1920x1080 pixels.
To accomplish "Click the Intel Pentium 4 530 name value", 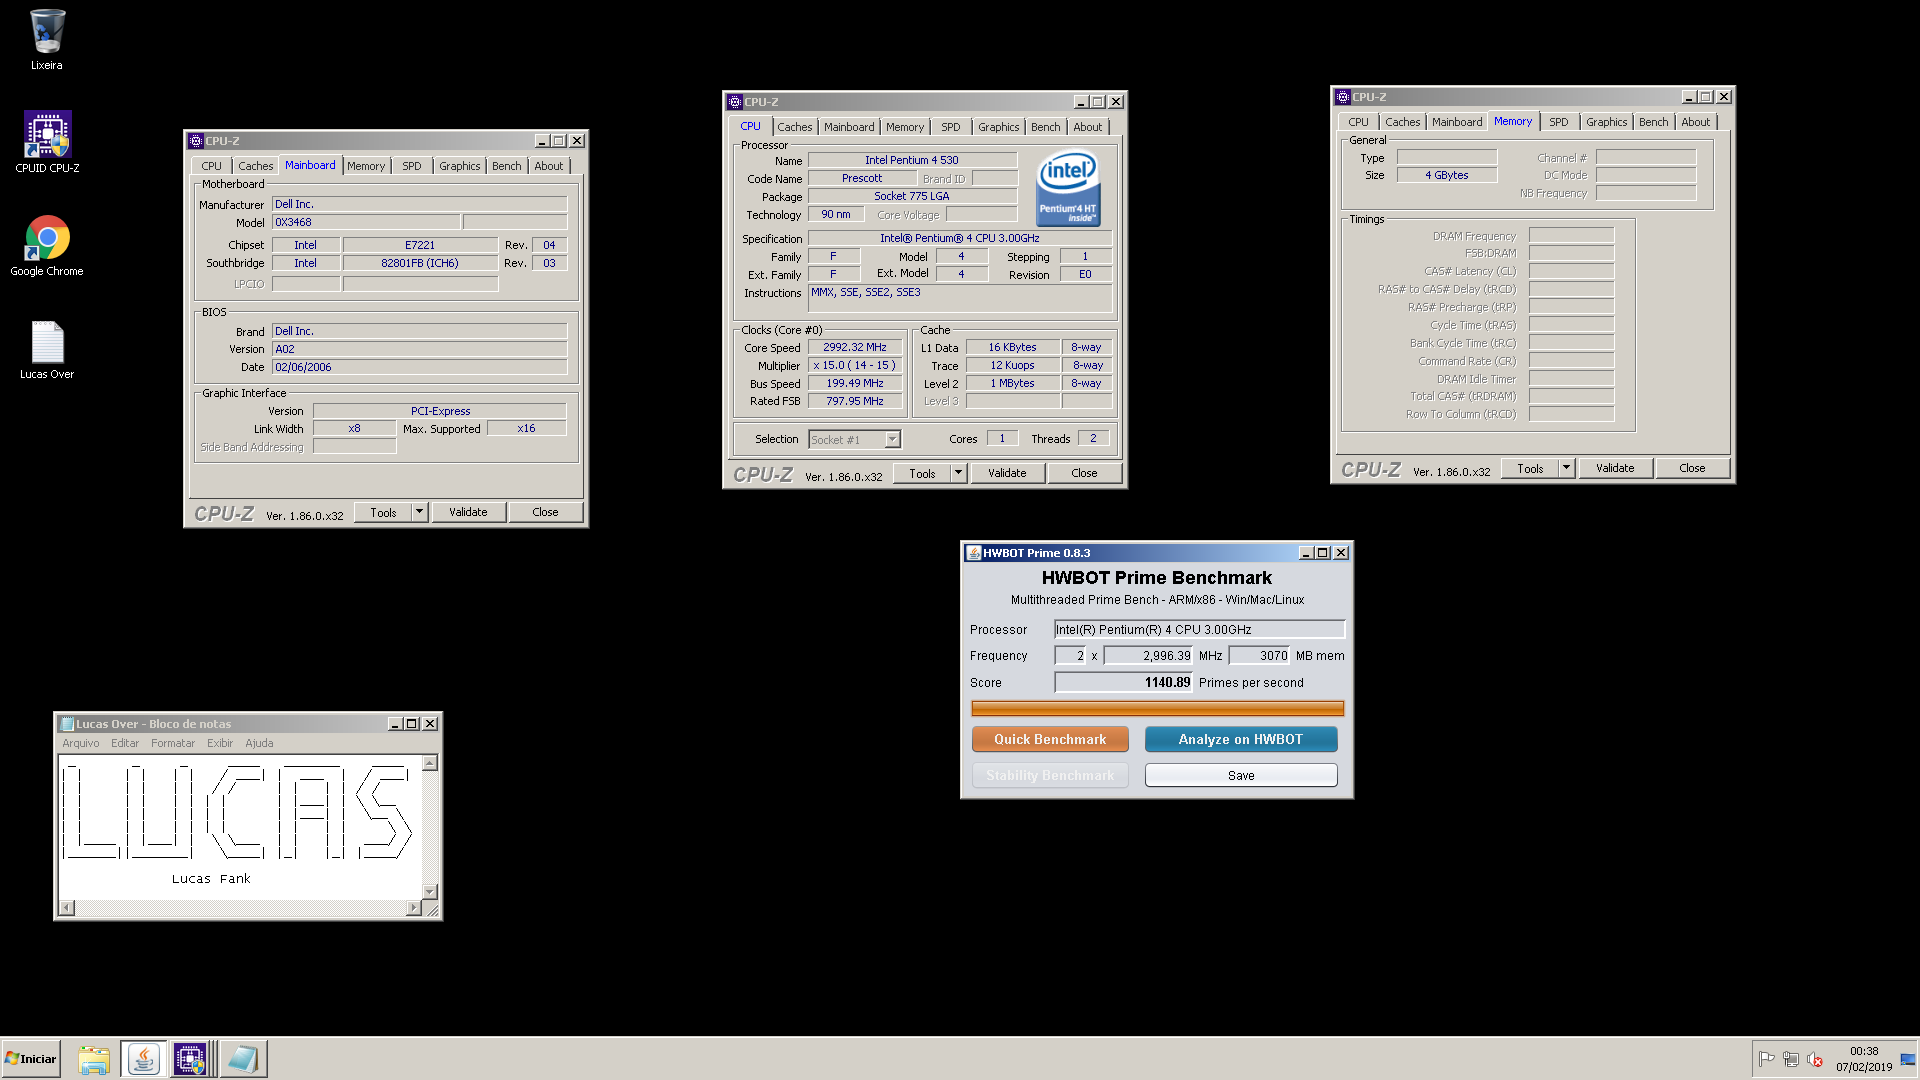I will pyautogui.click(x=912, y=160).
